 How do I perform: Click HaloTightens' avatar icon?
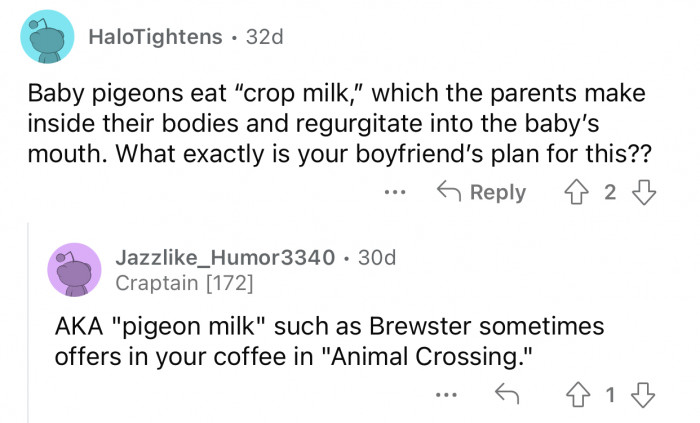[x=46, y=37]
